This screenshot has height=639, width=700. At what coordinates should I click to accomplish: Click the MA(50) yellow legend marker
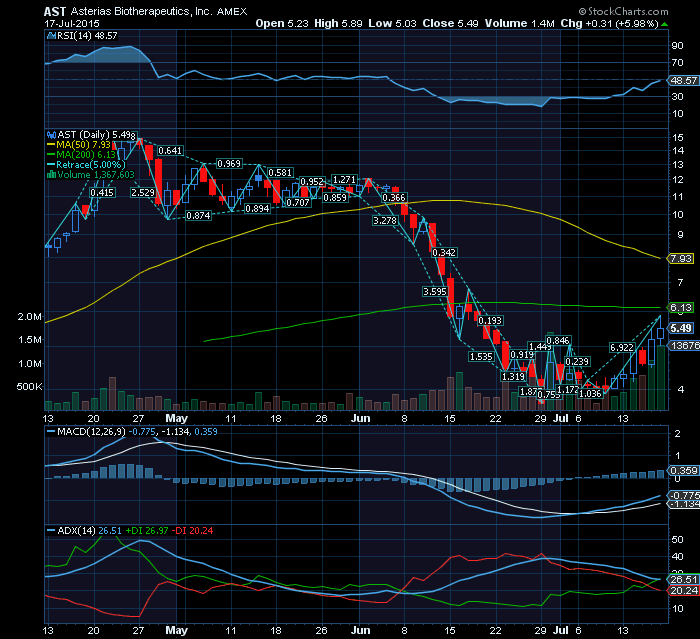click(50, 144)
